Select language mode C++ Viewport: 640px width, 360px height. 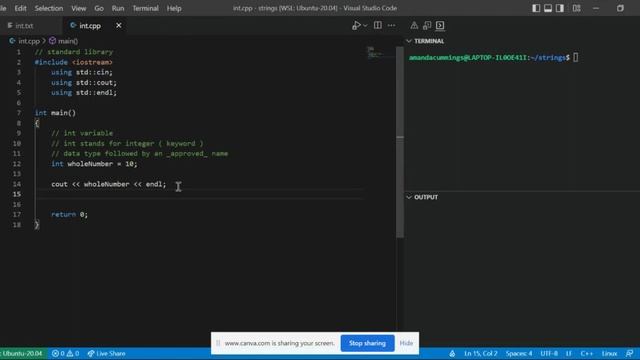pos(587,353)
